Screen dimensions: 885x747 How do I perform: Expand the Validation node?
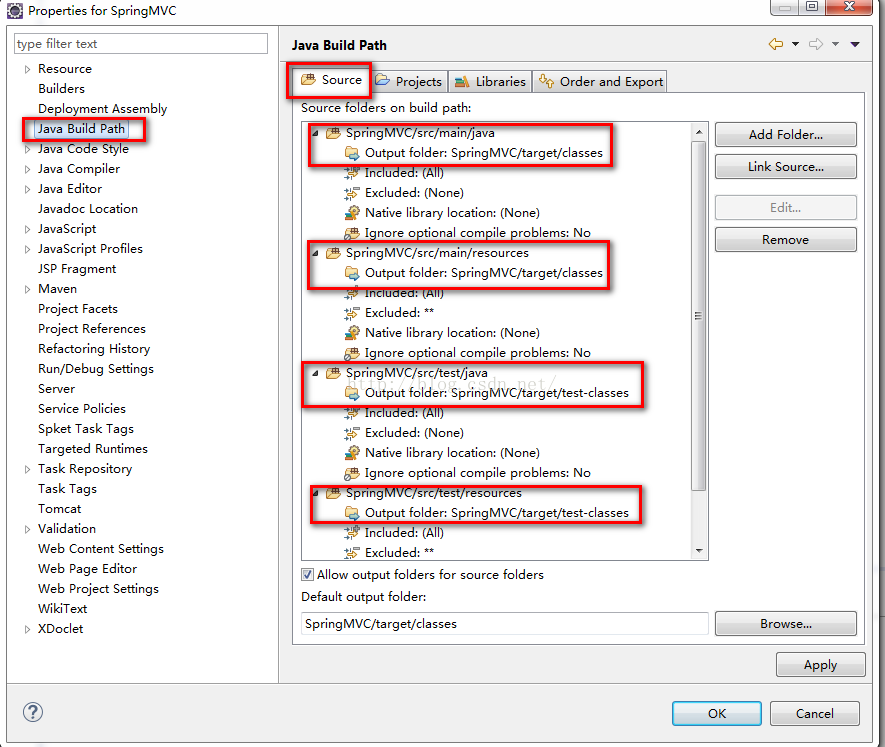point(27,530)
